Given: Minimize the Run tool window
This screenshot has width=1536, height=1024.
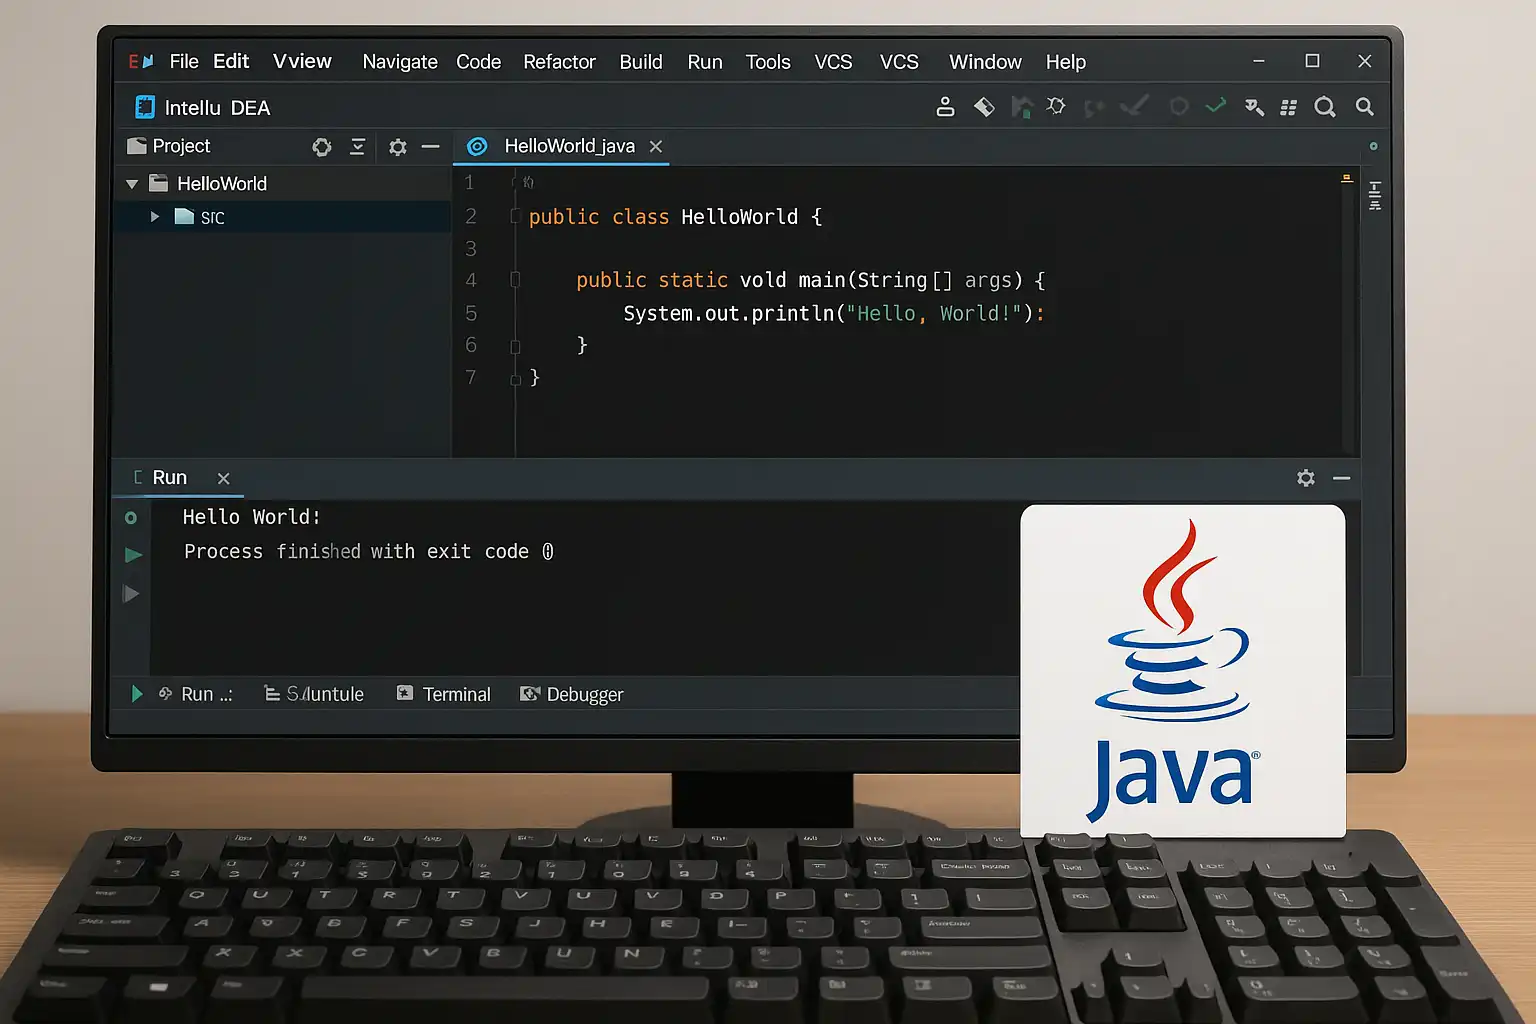Looking at the screenshot, I should click(x=1342, y=479).
